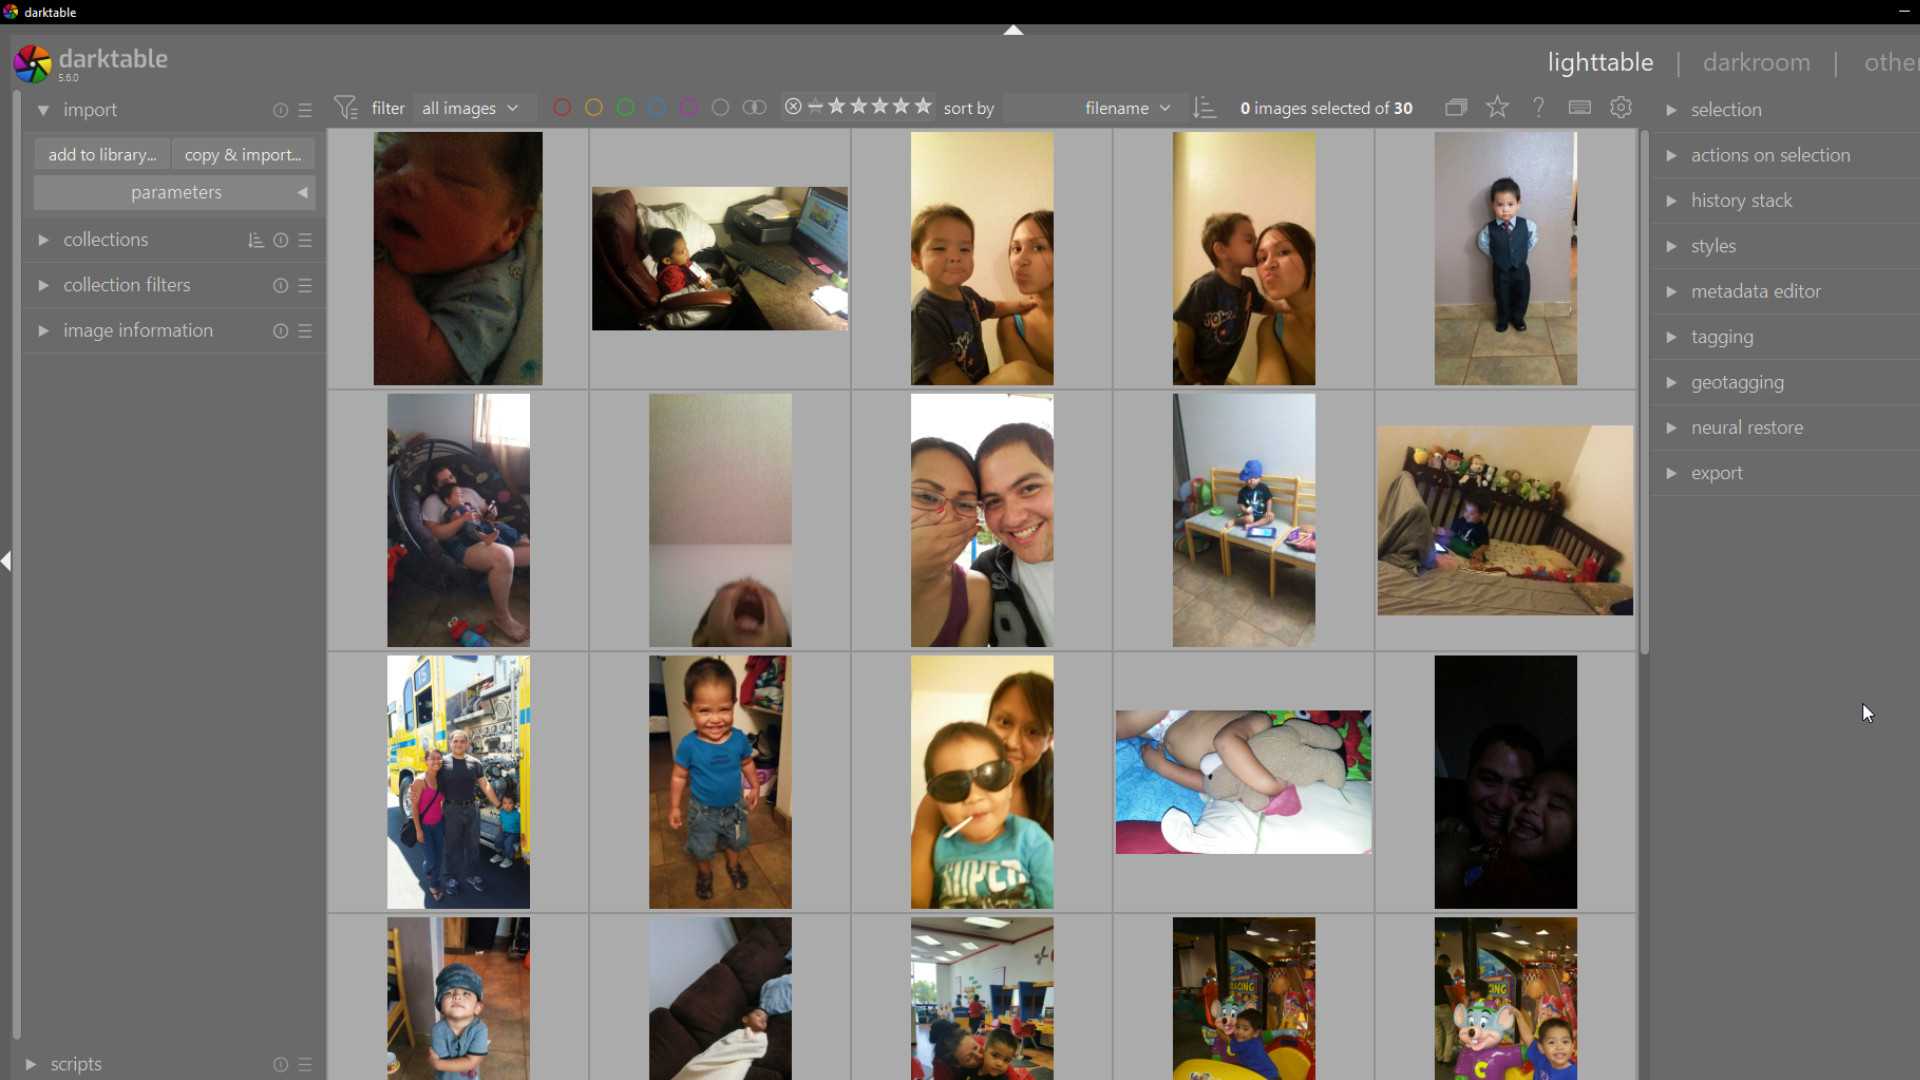Viewport: 1920px width, 1080px height.
Task: Click the lighttable vertical scrollbar
Action: (1644, 392)
